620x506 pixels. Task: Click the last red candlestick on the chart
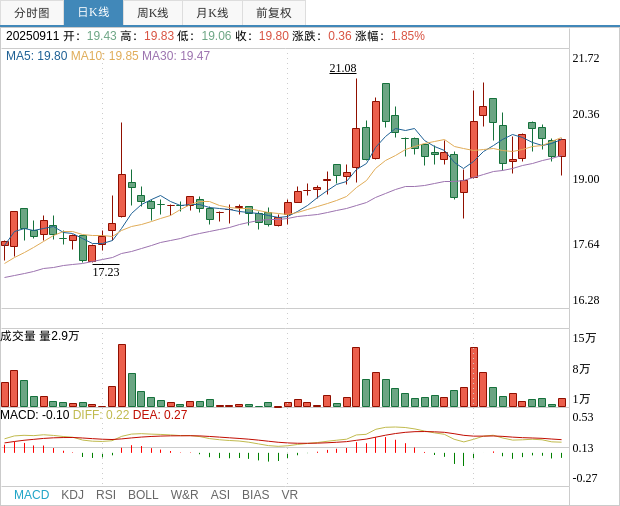tap(562, 148)
